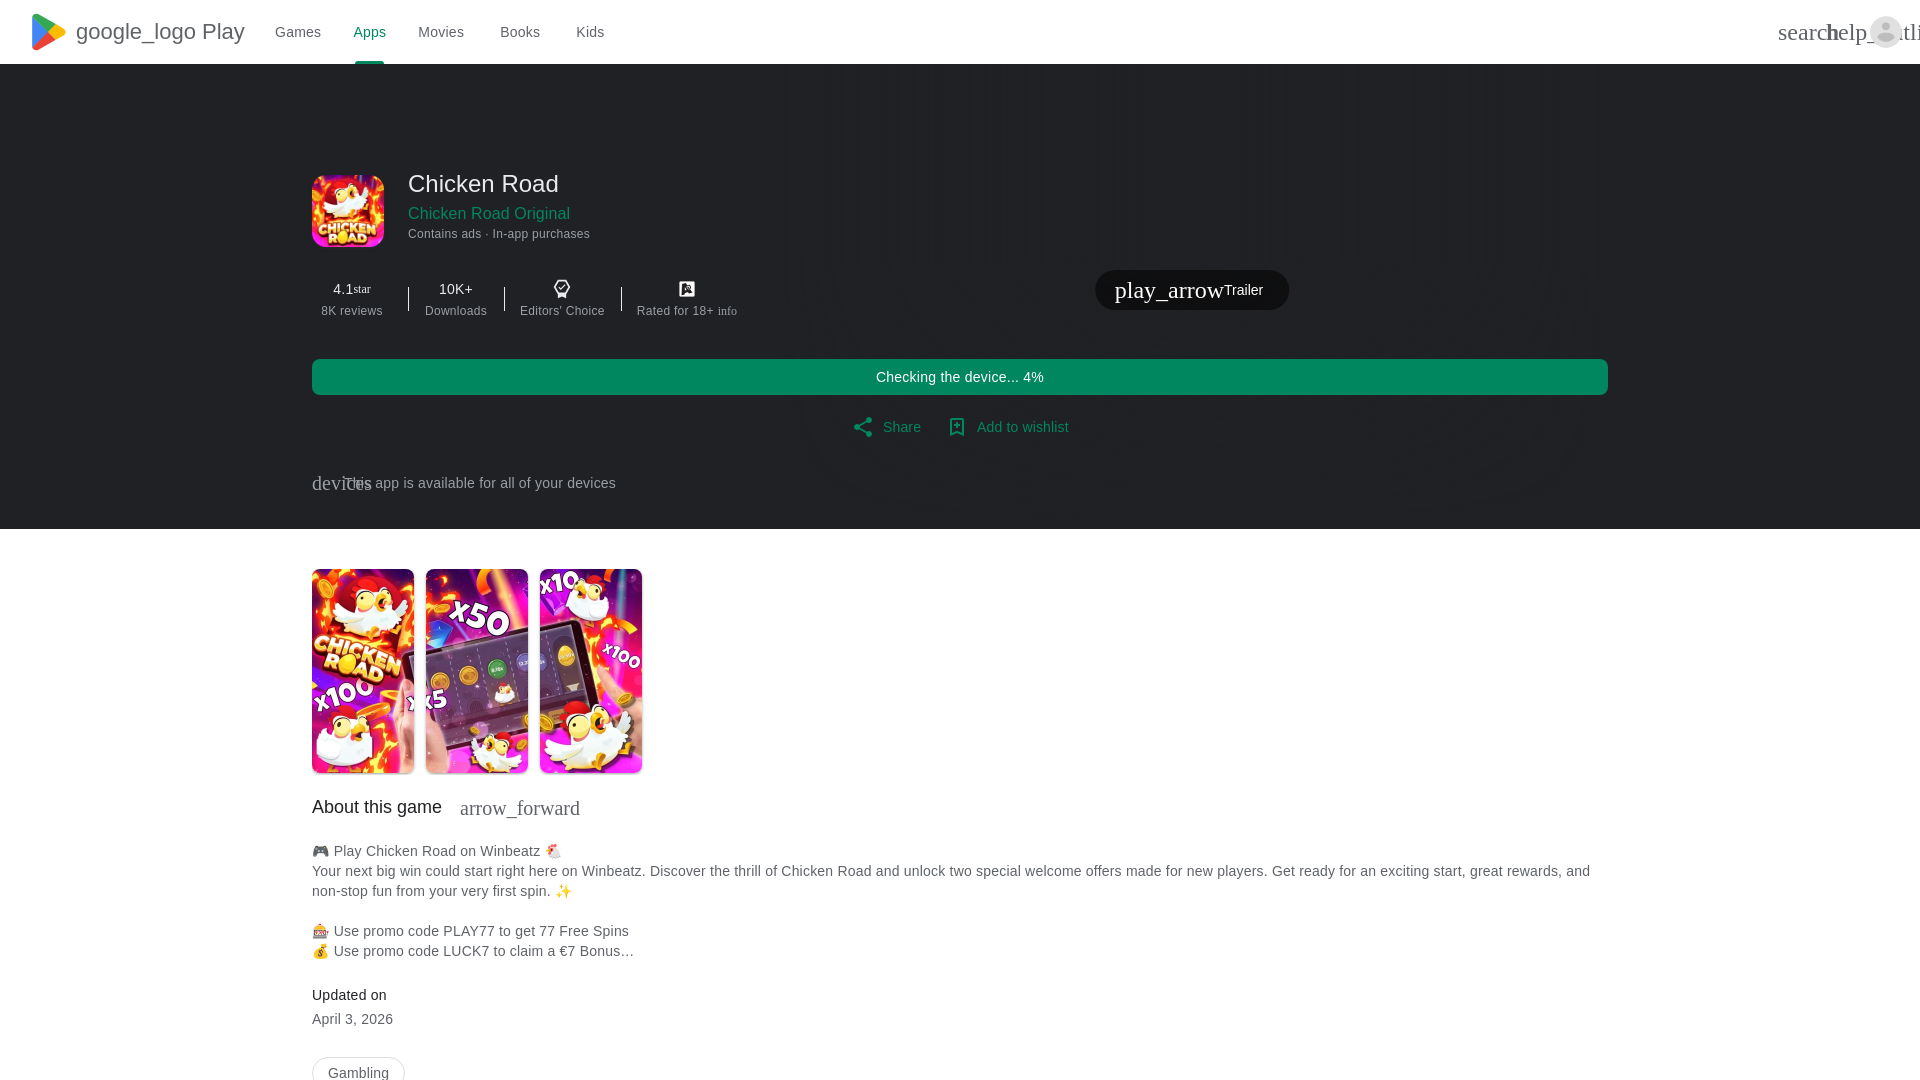
Task: Open the account avatar icon
Action: click(1886, 32)
